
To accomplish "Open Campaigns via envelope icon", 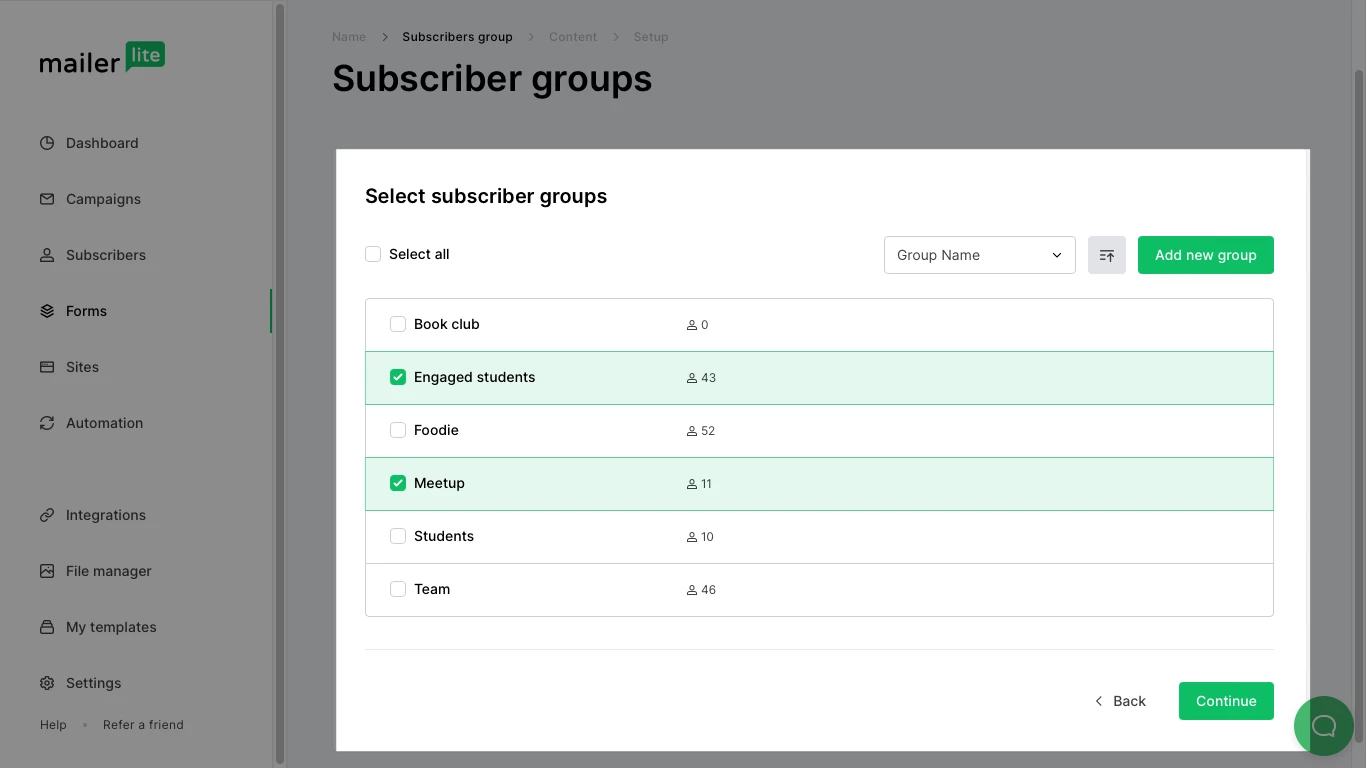I will 47,199.
